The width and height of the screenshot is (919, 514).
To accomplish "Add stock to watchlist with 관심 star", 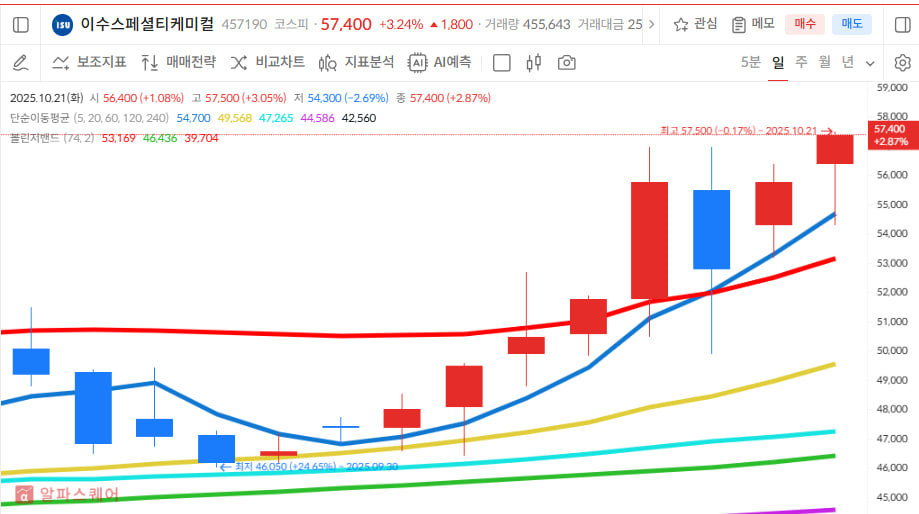I will pyautogui.click(x=696, y=24).
